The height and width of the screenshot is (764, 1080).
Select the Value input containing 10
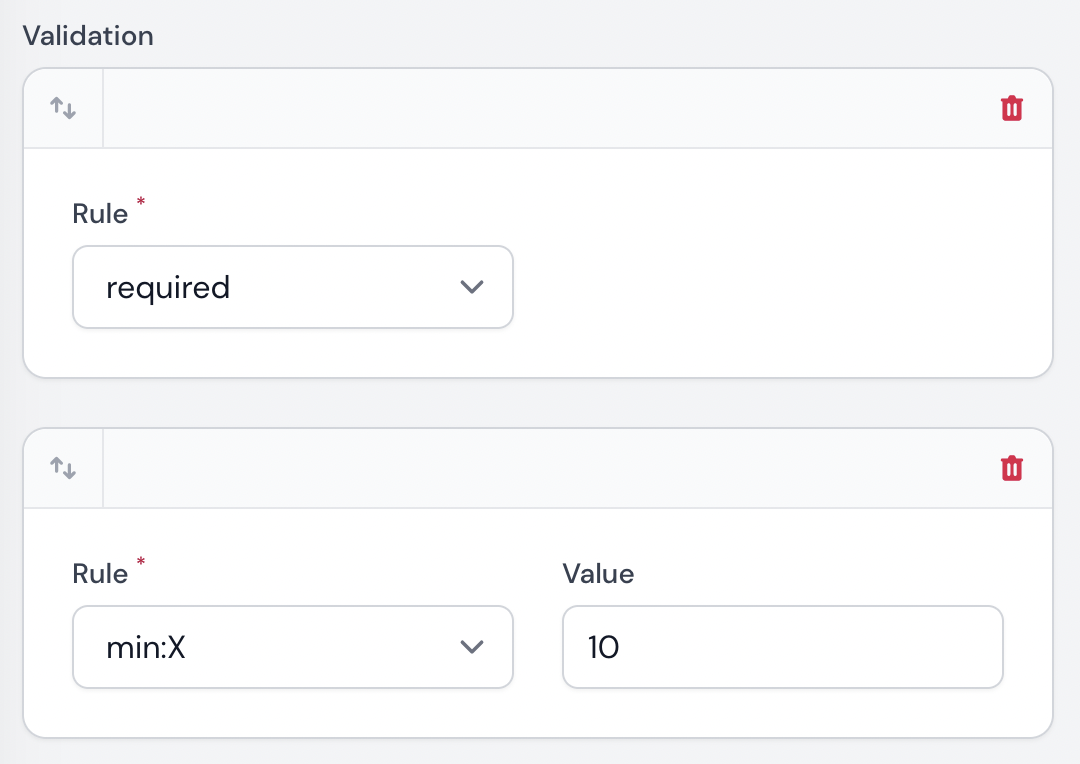[x=783, y=647]
